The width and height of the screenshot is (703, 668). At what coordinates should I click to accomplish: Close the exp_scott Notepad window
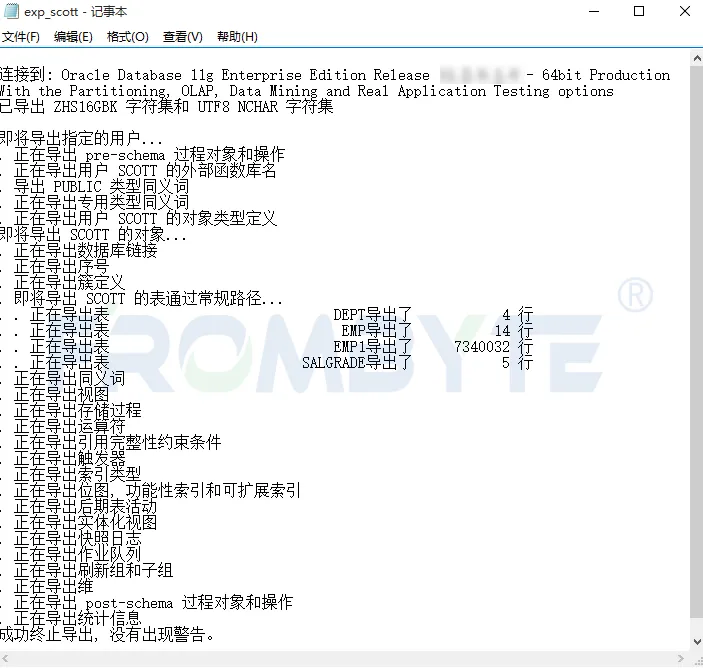685,12
